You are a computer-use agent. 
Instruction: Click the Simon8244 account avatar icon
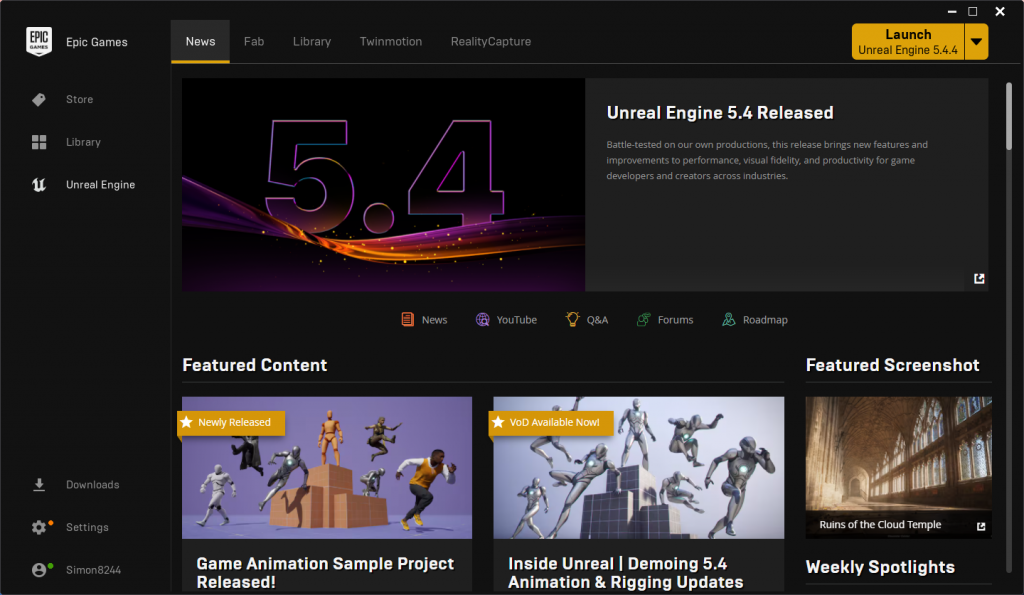click(x=39, y=570)
